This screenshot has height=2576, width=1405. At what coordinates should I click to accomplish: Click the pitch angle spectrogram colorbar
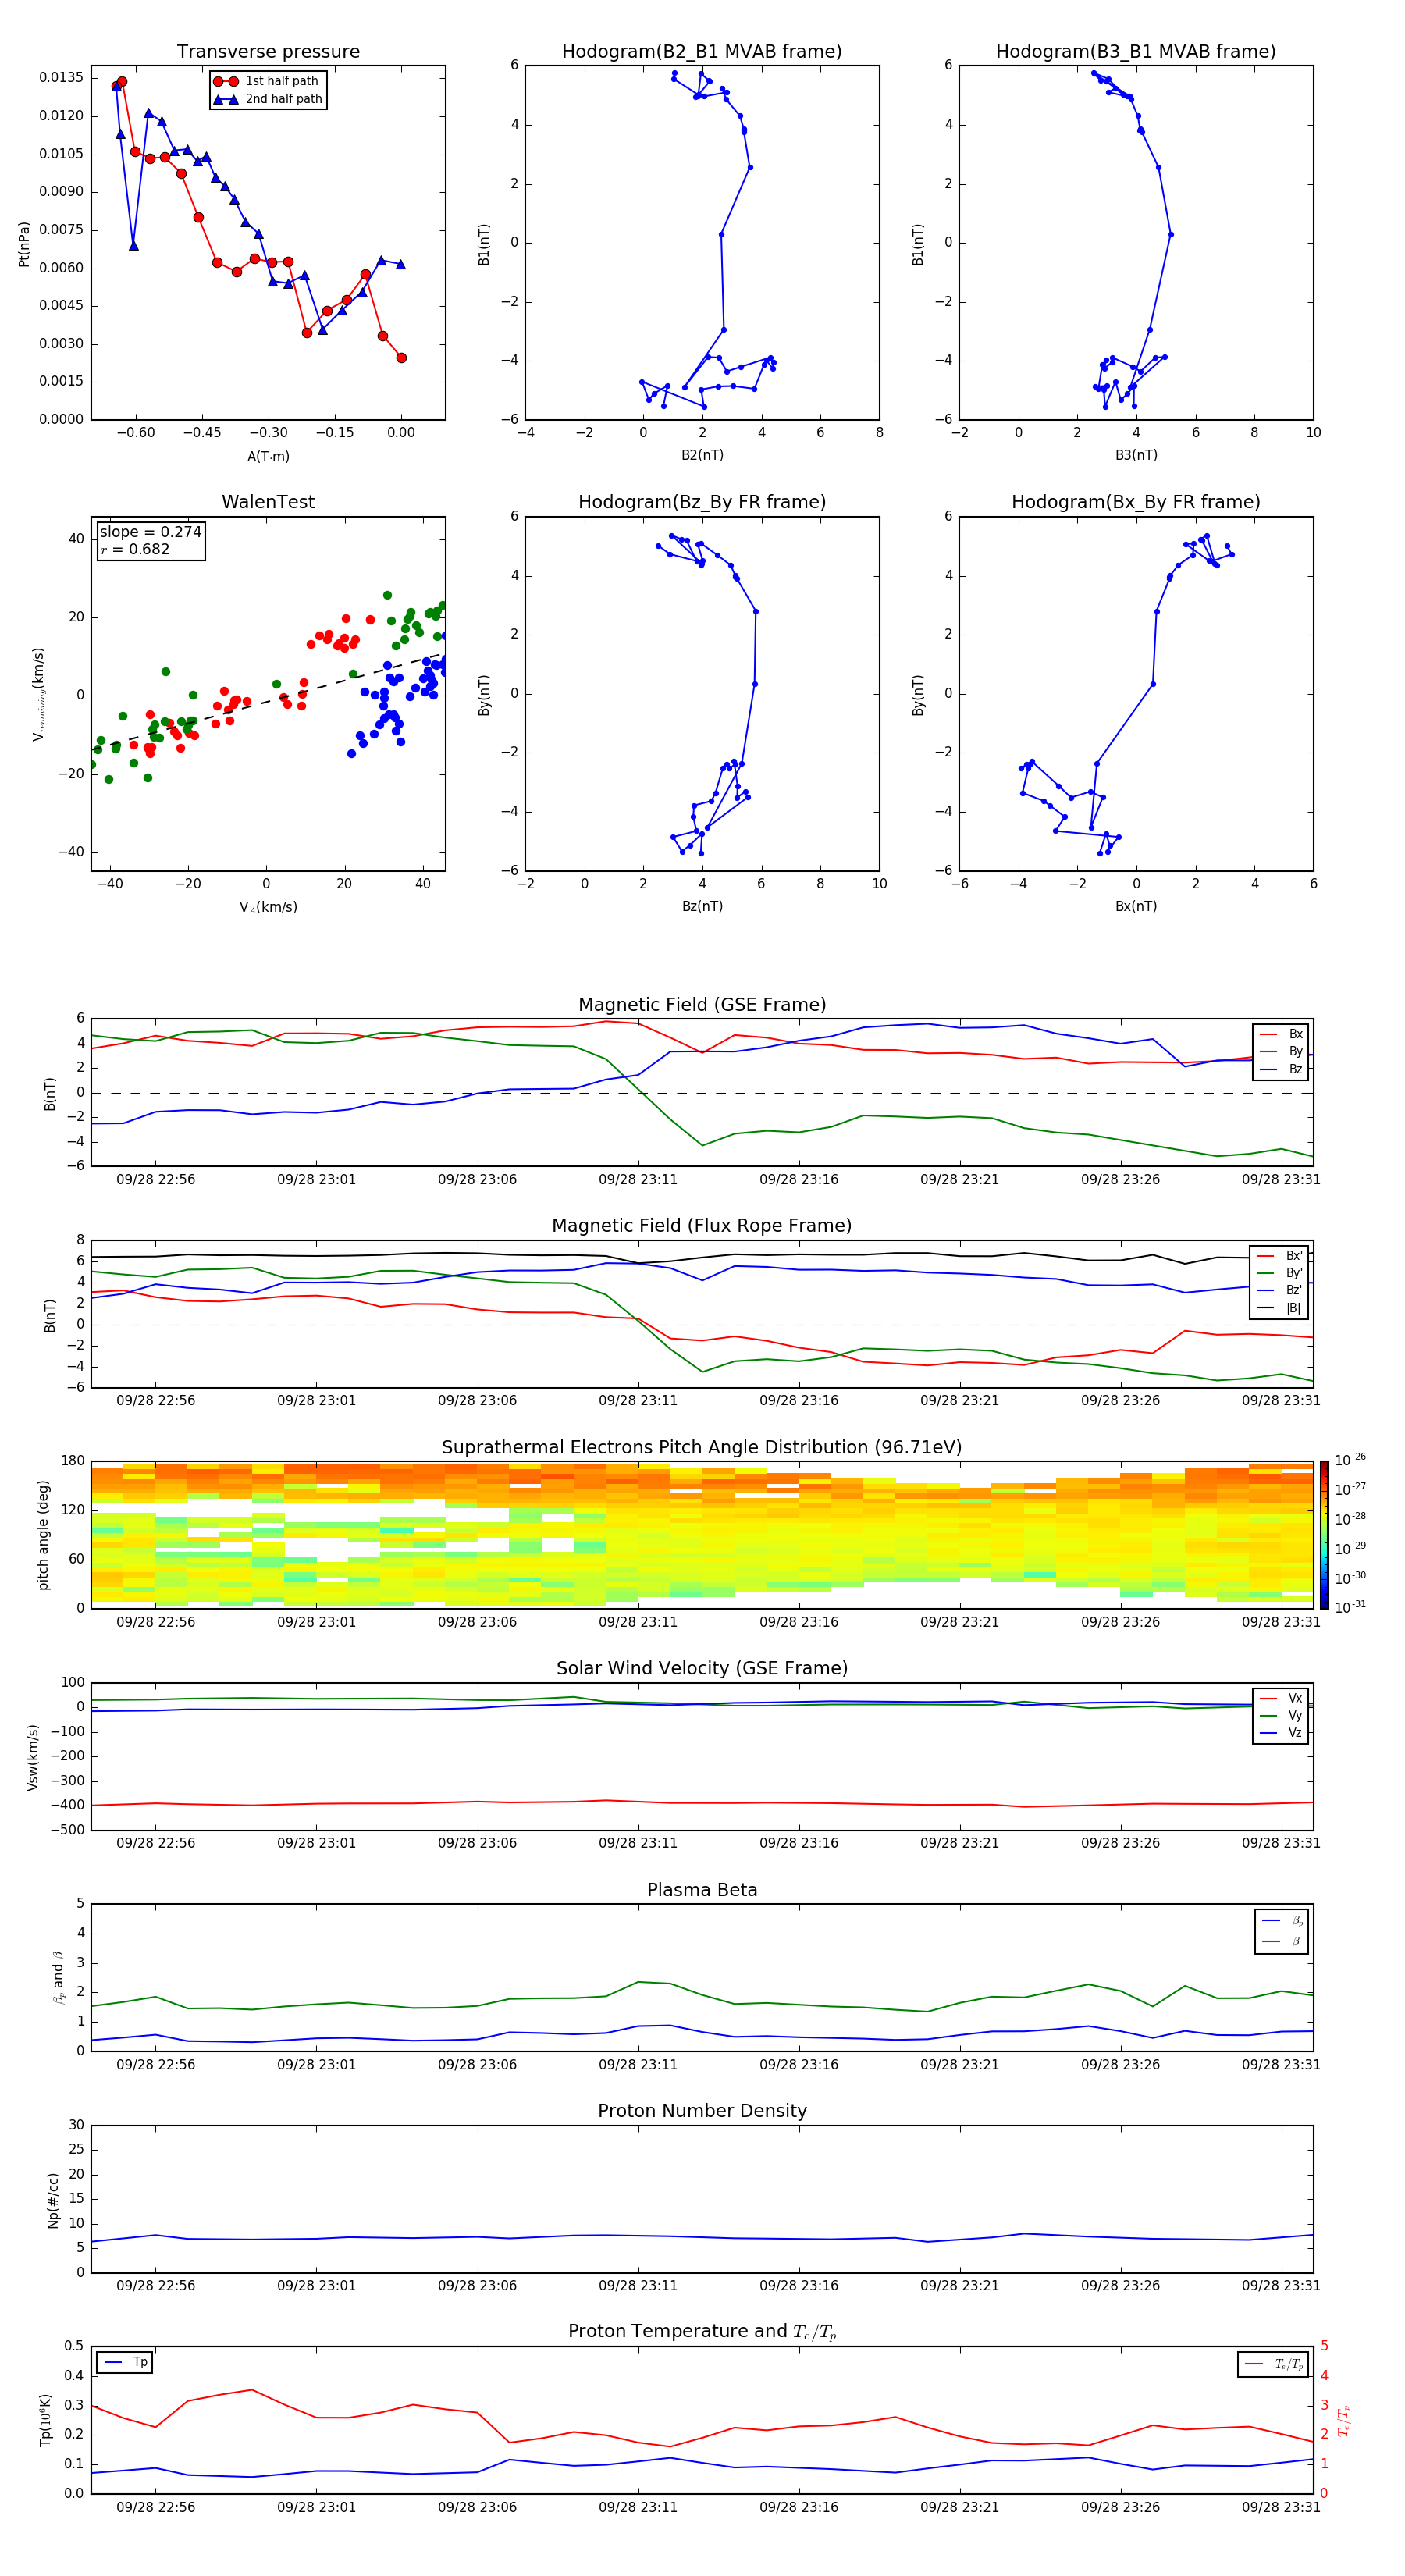[x=1324, y=1535]
